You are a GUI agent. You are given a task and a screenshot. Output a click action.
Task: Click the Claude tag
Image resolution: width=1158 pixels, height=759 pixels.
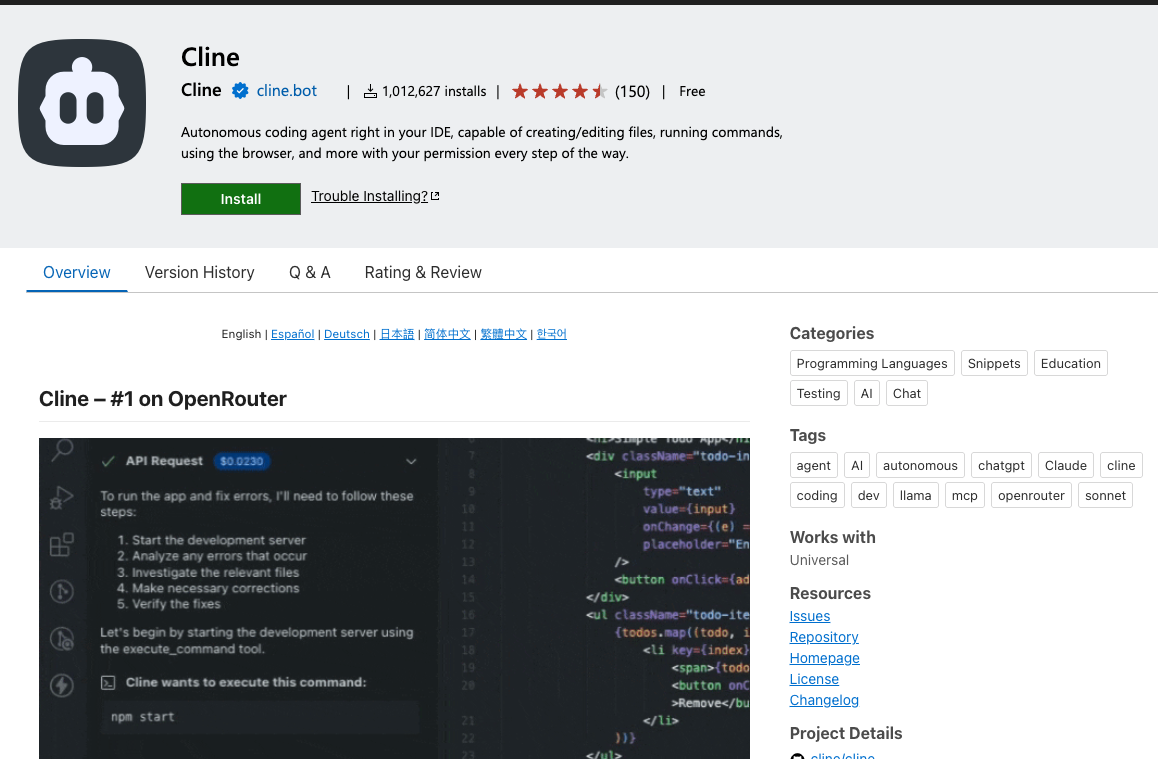[x=1066, y=466]
